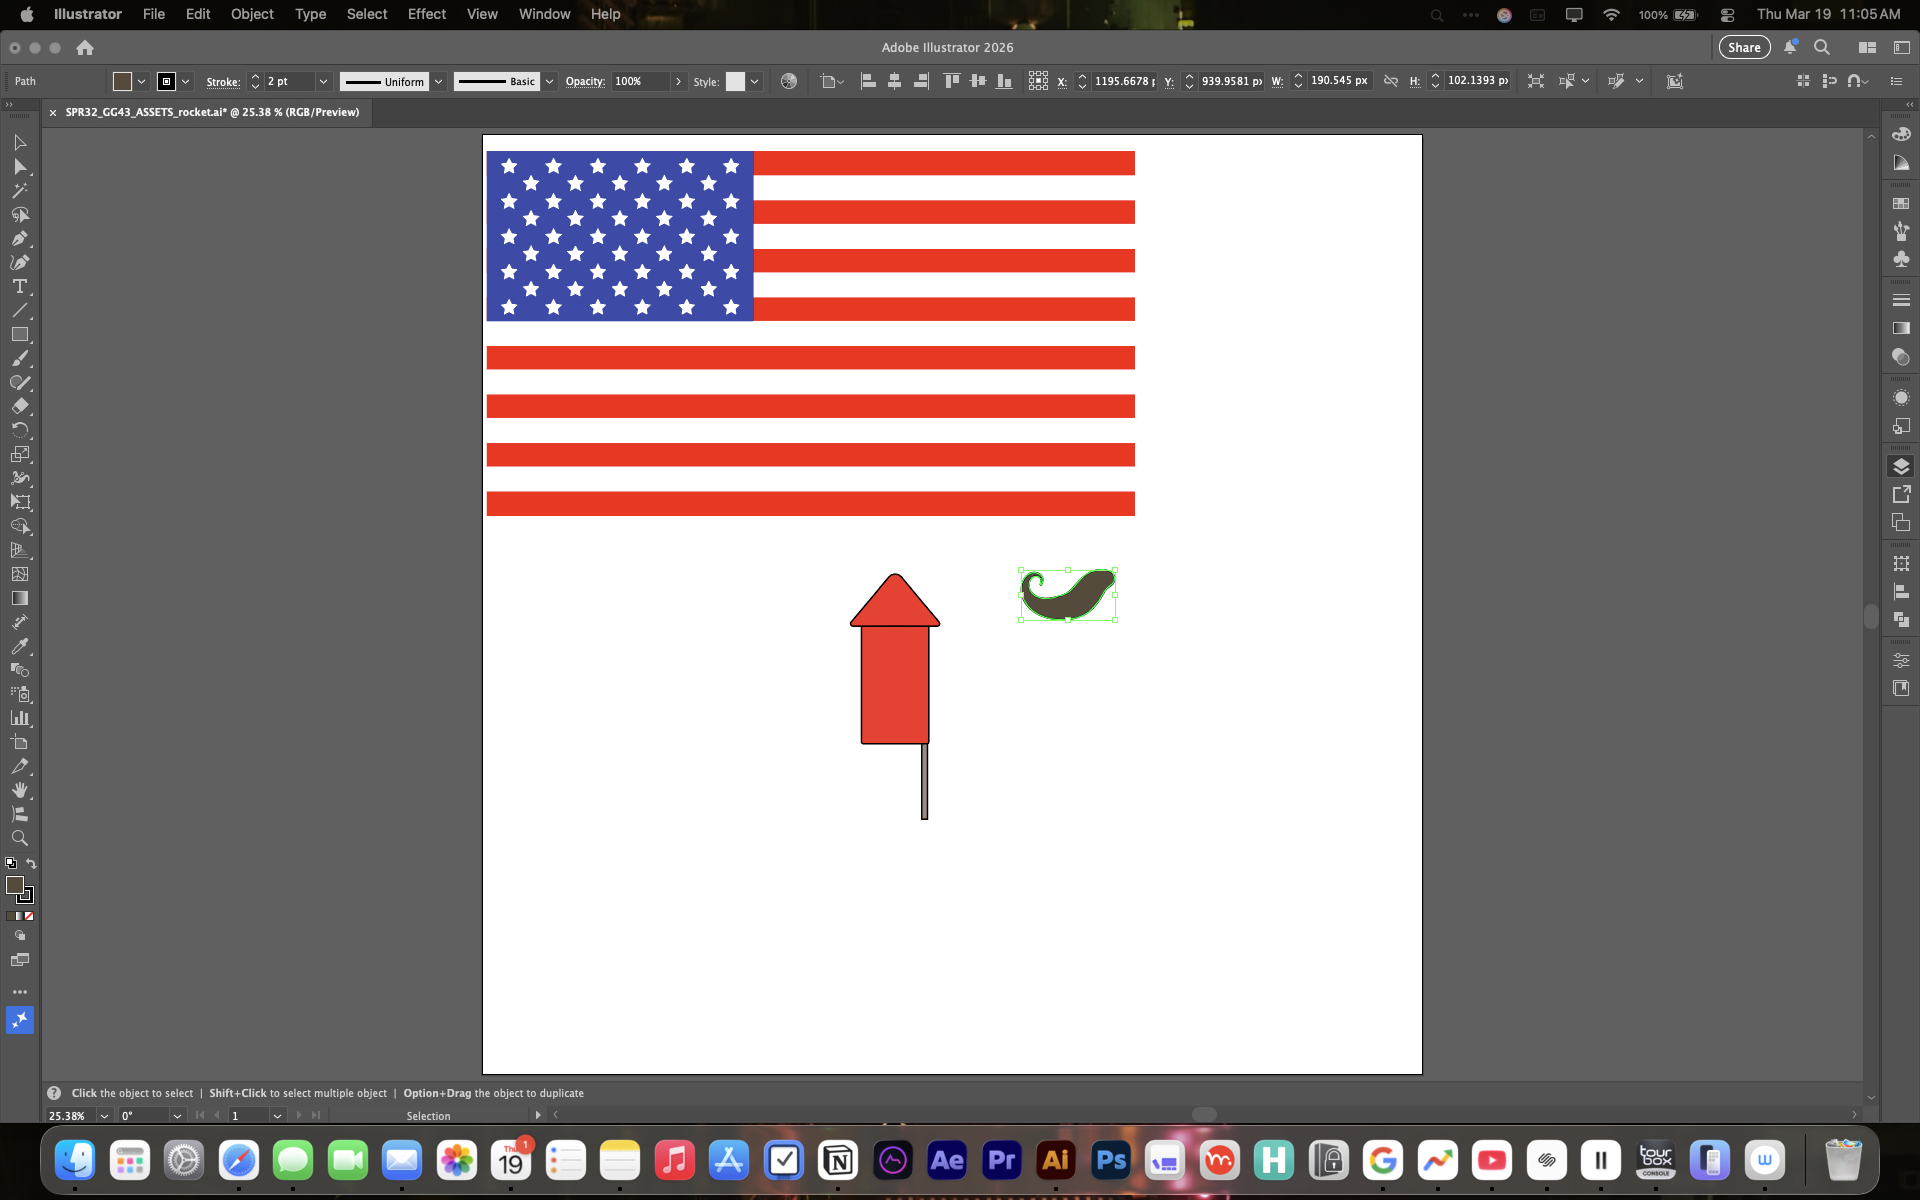Image resolution: width=1920 pixels, height=1200 pixels.
Task: Select the Selection tool arrow
Action: tap(19, 142)
